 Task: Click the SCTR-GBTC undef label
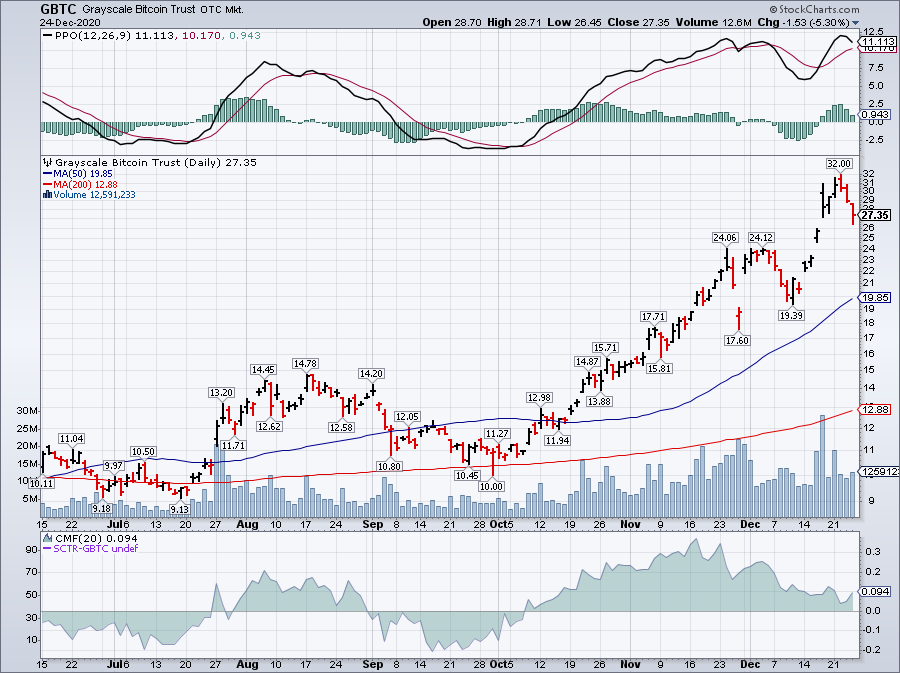coord(96,549)
